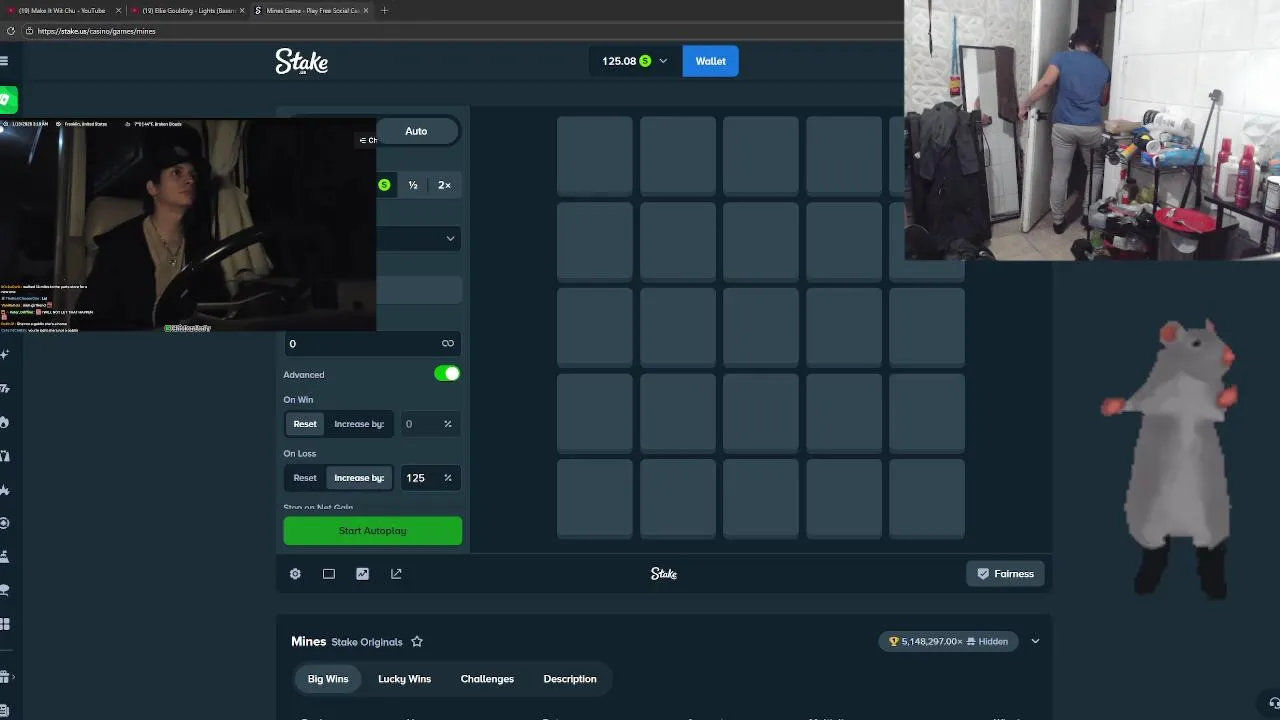The width and height of the screenshot is (1280, 720).
Task: View site info icon in address bar
Action: click(x=30, y=31)
